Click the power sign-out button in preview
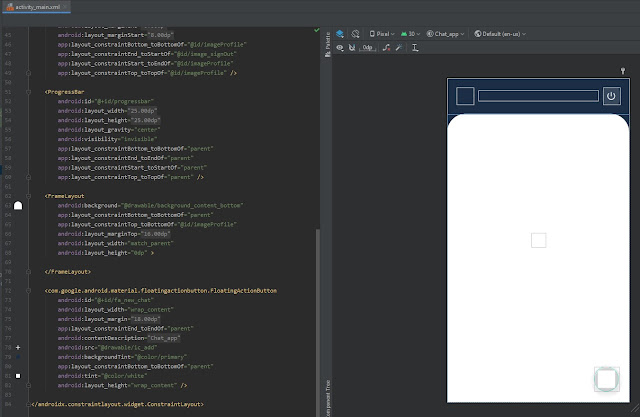The width and height of the screenshot is (640, 417). pyautogui.click(x=612, y=97)
